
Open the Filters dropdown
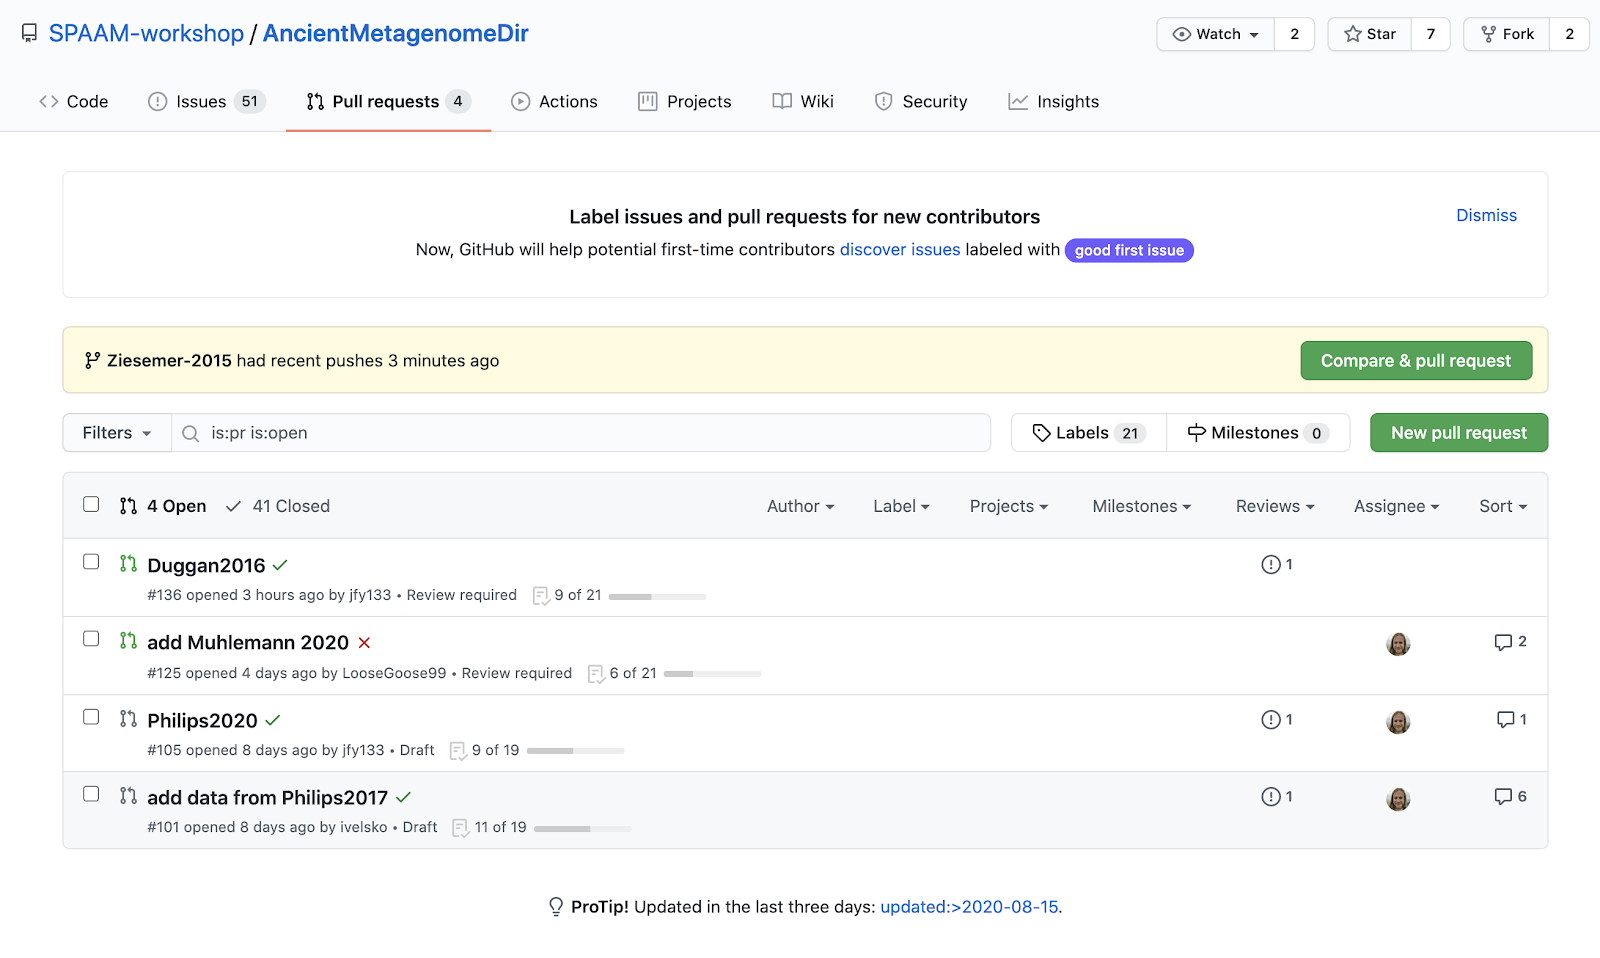117,433
